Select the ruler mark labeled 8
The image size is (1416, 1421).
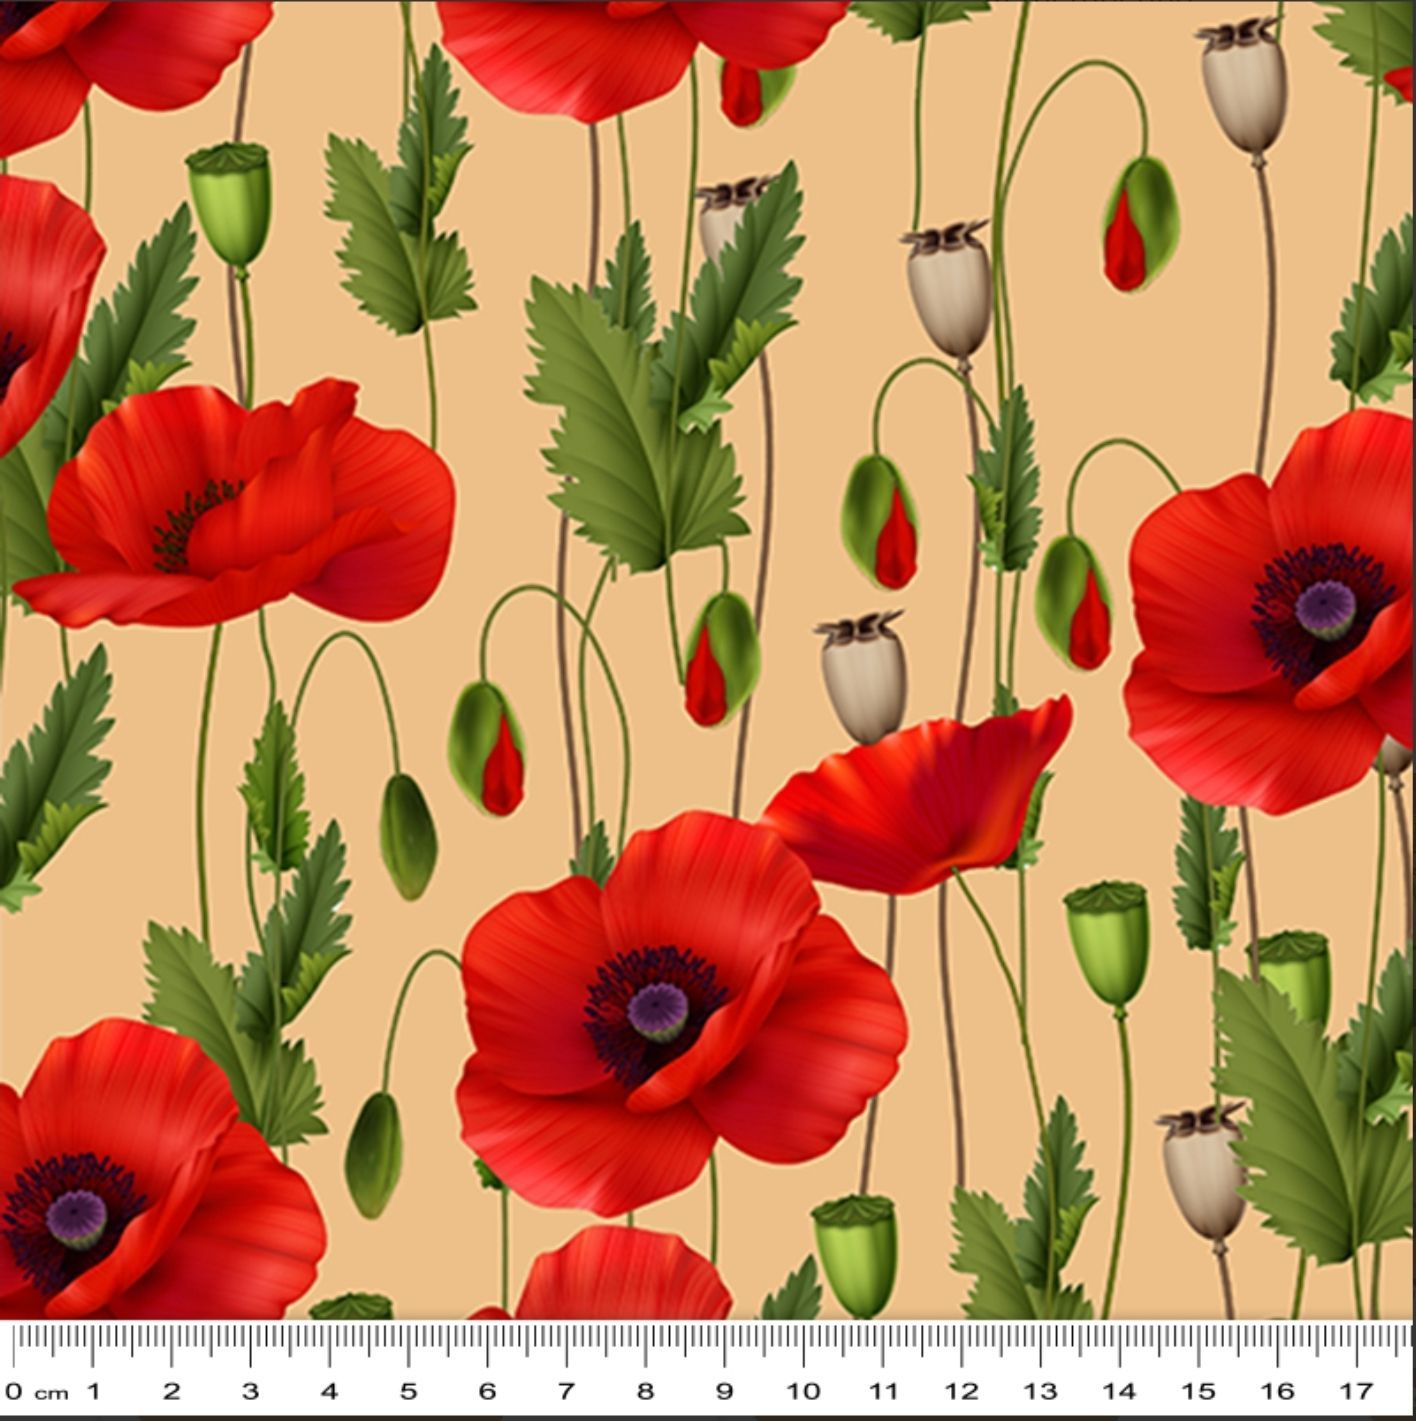(x=645, y=1391)
